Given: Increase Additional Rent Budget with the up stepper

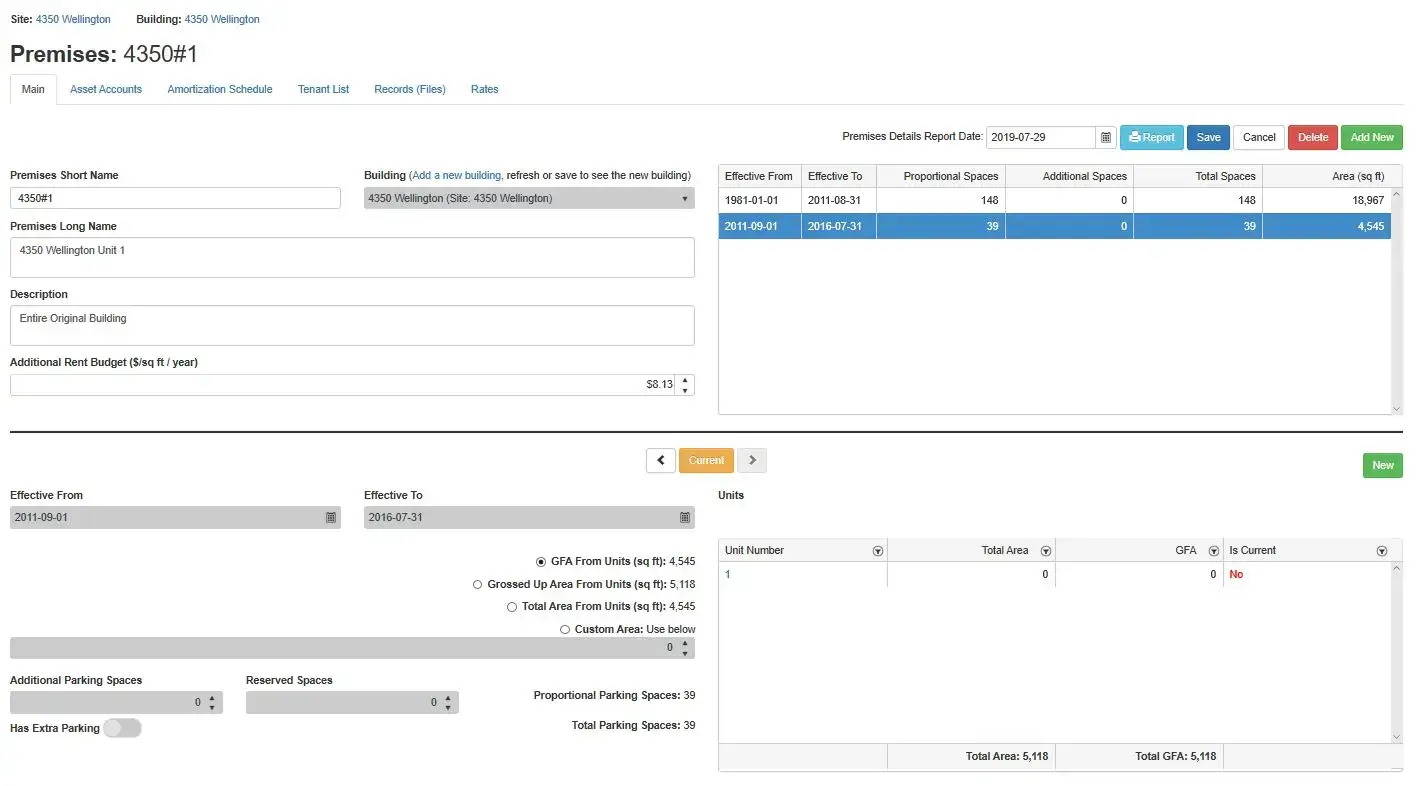Looking at the screenshot, I should pos(684,379).
